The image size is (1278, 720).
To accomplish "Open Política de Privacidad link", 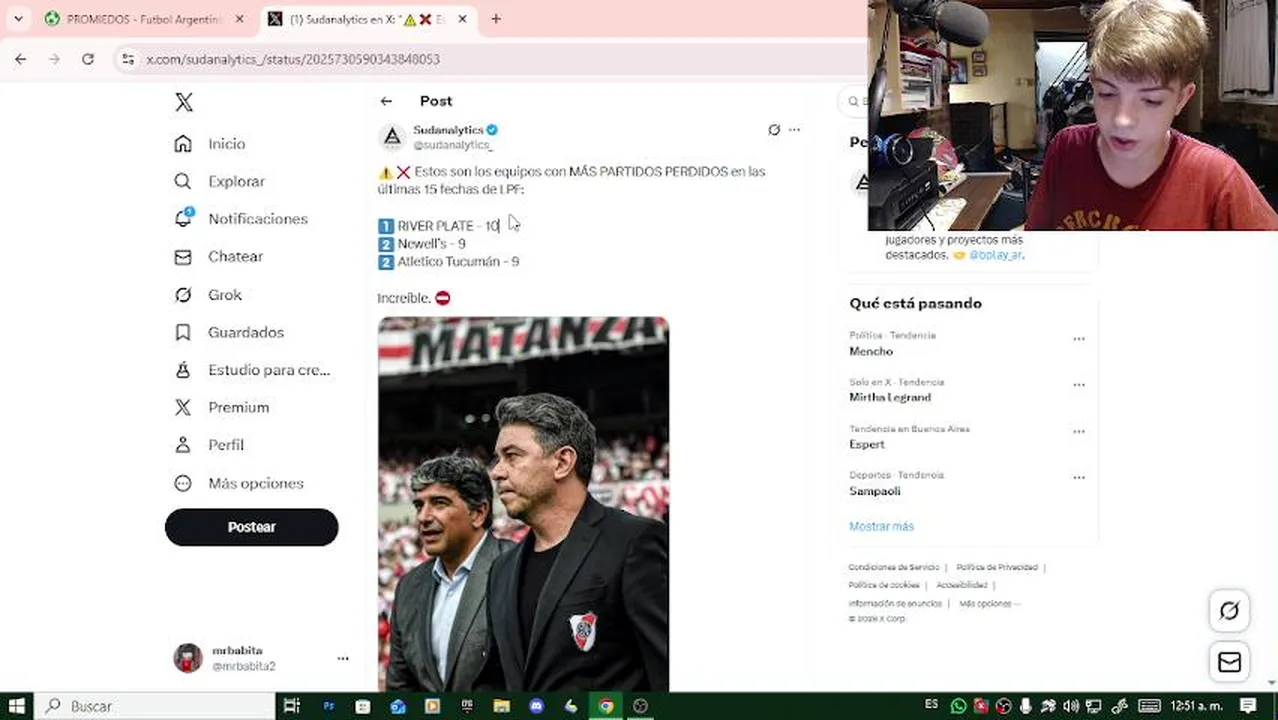I will [x=997, y=567].
